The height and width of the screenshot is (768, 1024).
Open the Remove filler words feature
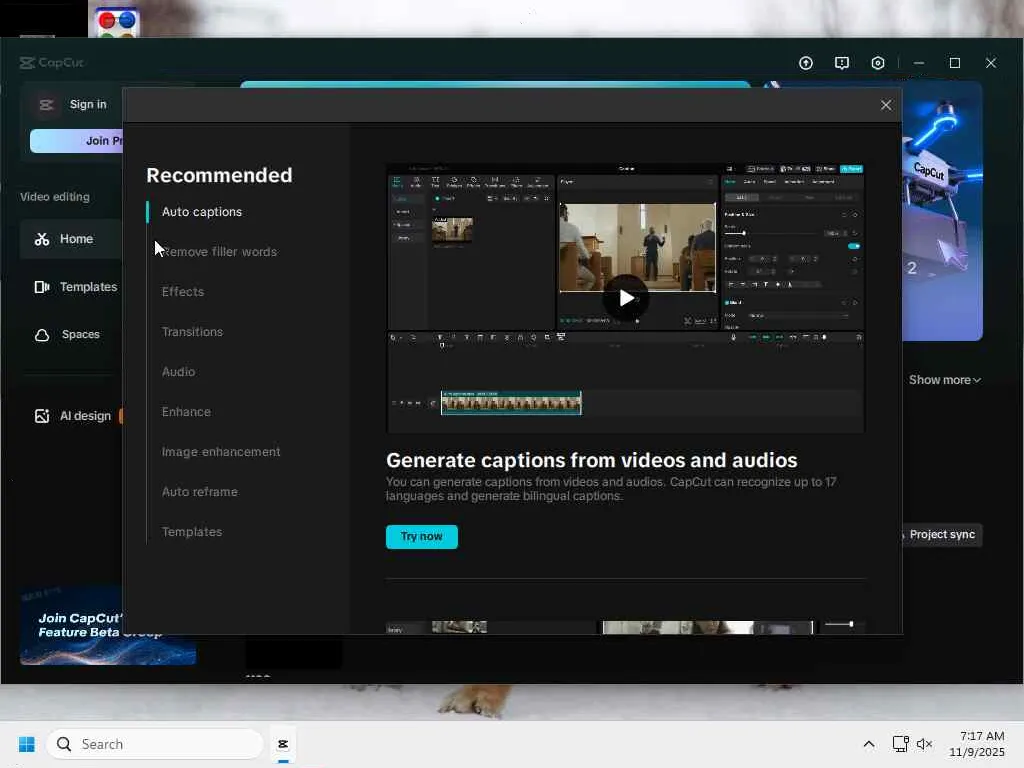(219, 251)
